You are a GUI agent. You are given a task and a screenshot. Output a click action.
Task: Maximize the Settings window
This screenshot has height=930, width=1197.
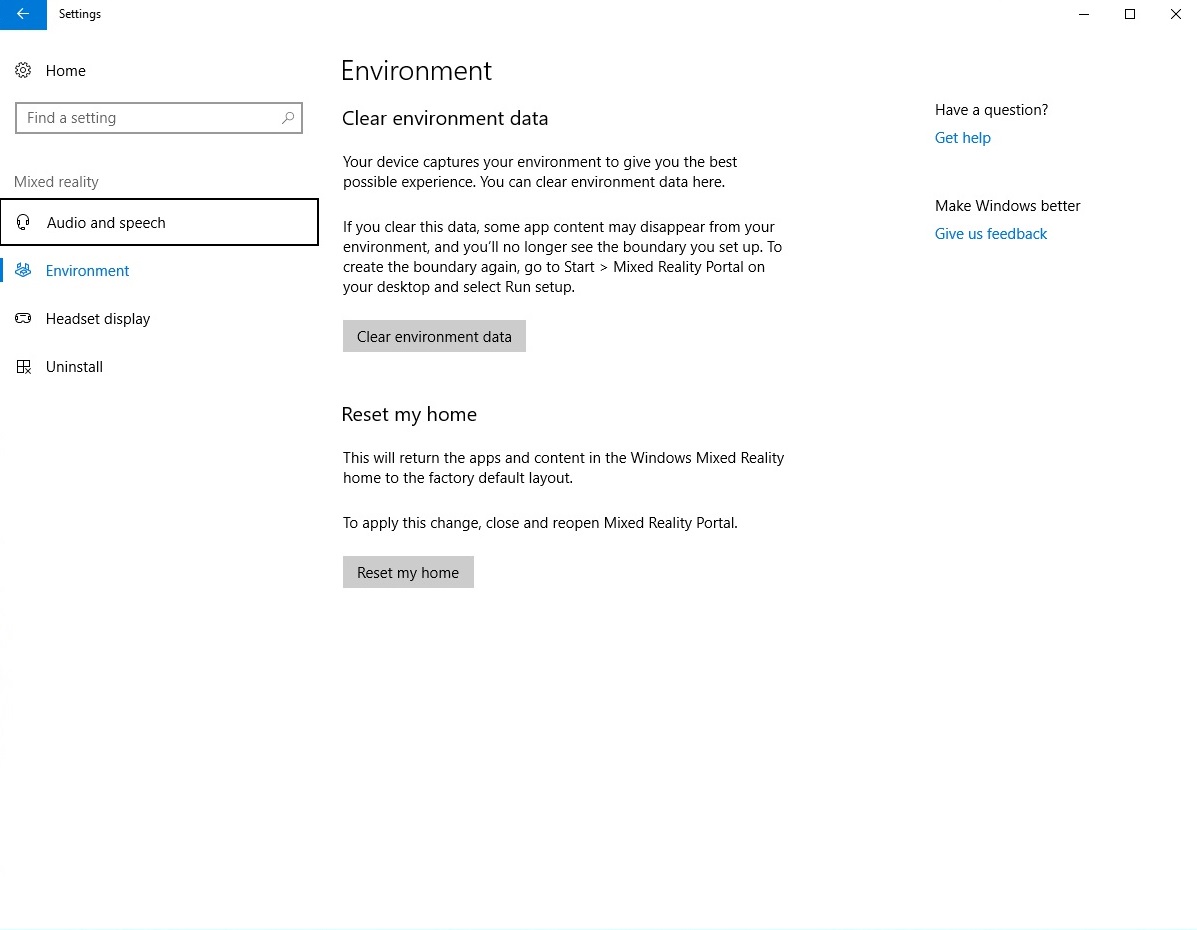tap(1130, 14)
